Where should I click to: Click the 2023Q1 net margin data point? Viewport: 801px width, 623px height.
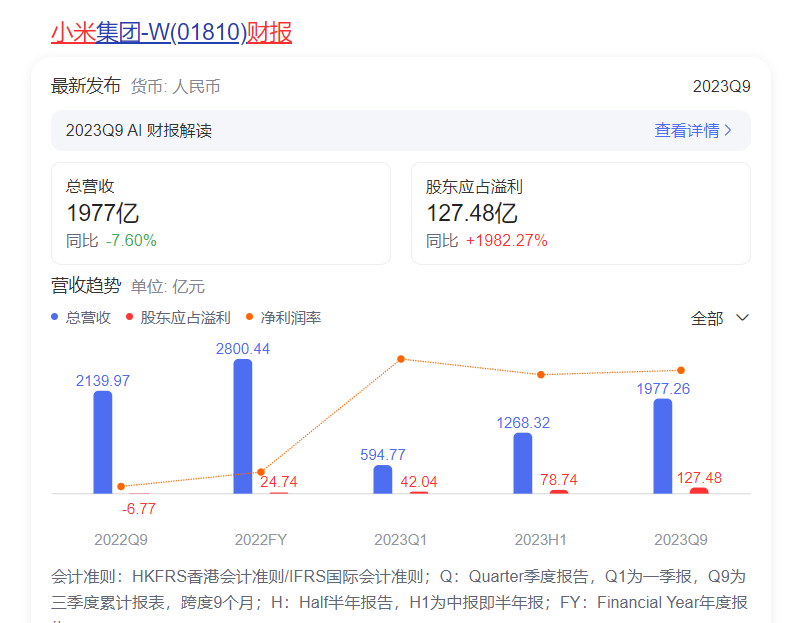click(x=401, y=359)
